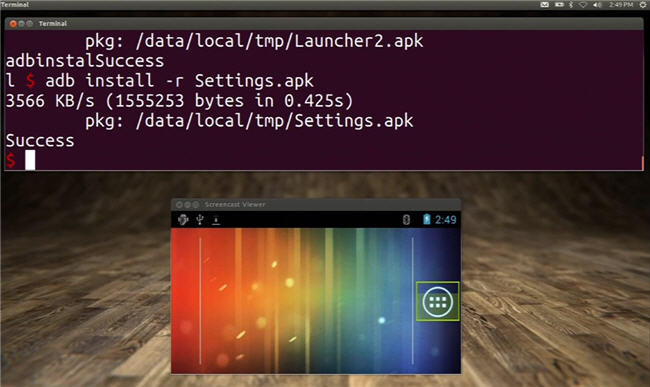Click the Terminal window title text

tap(53, 24)
